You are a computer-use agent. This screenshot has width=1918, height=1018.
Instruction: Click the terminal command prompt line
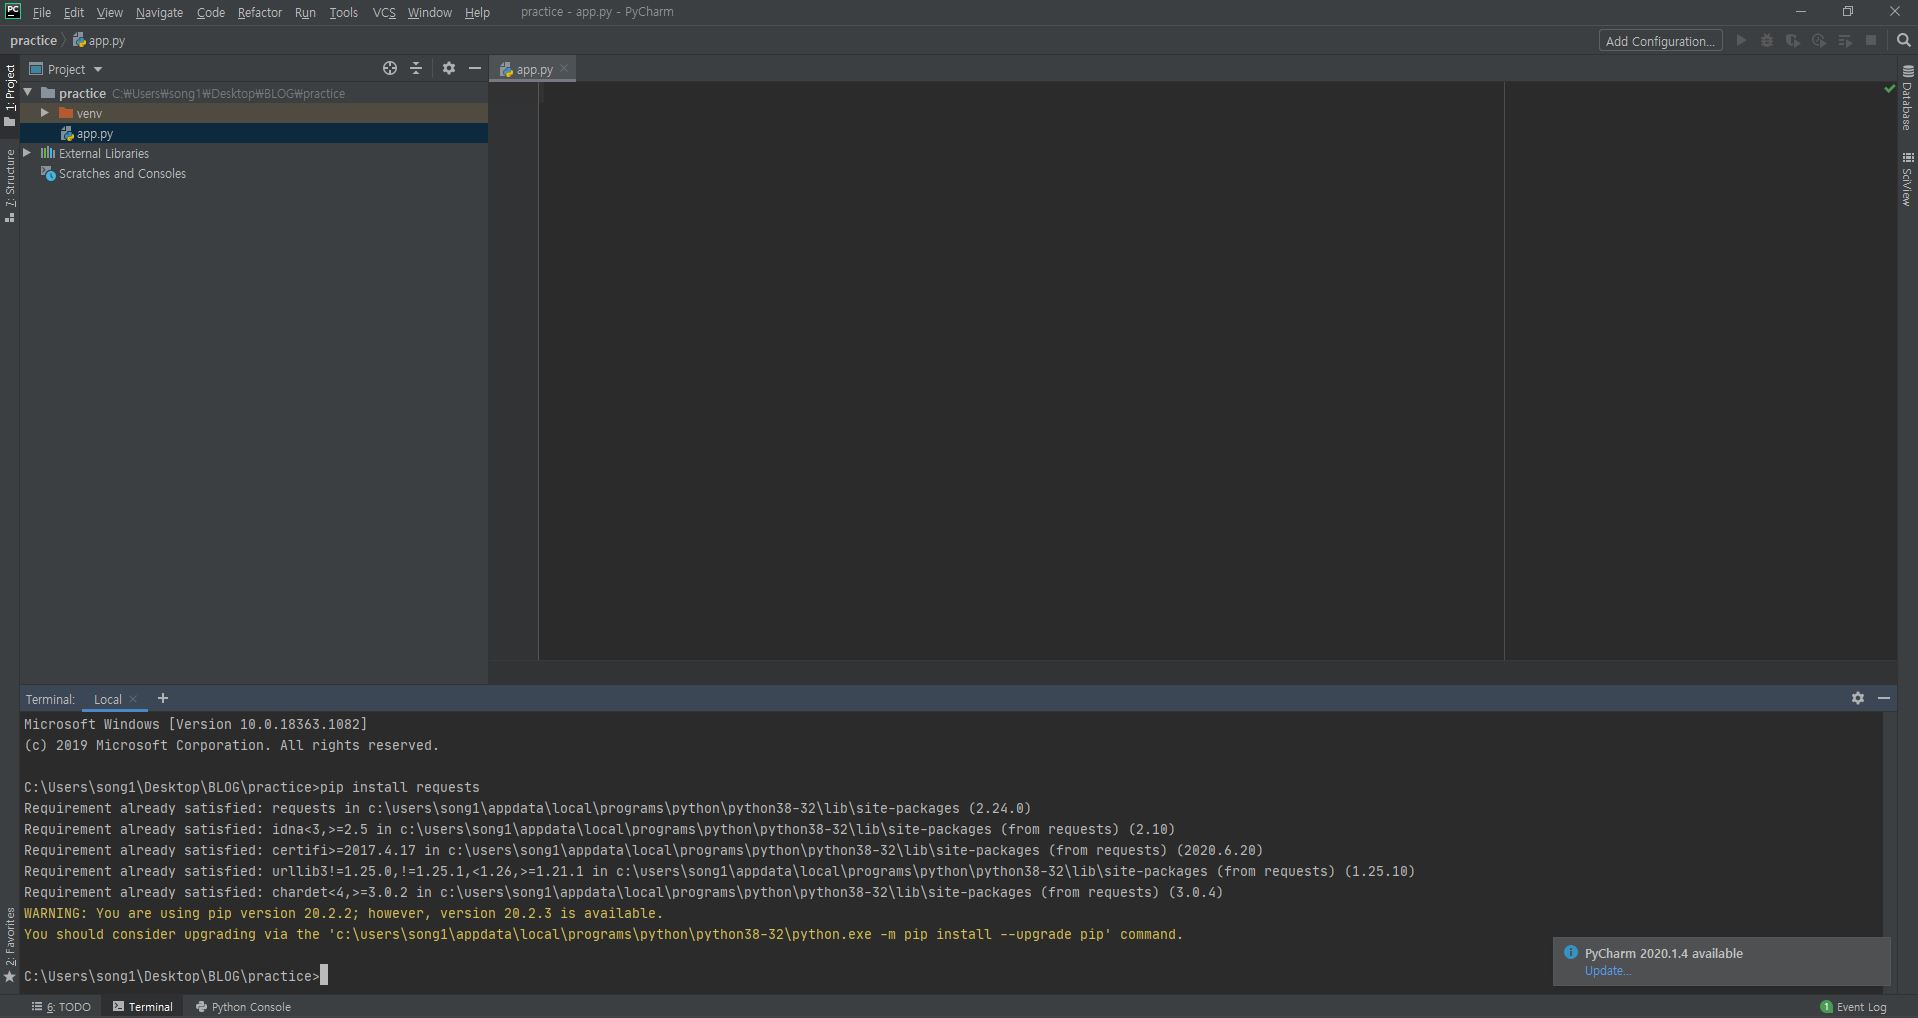[x=176, y=976]
